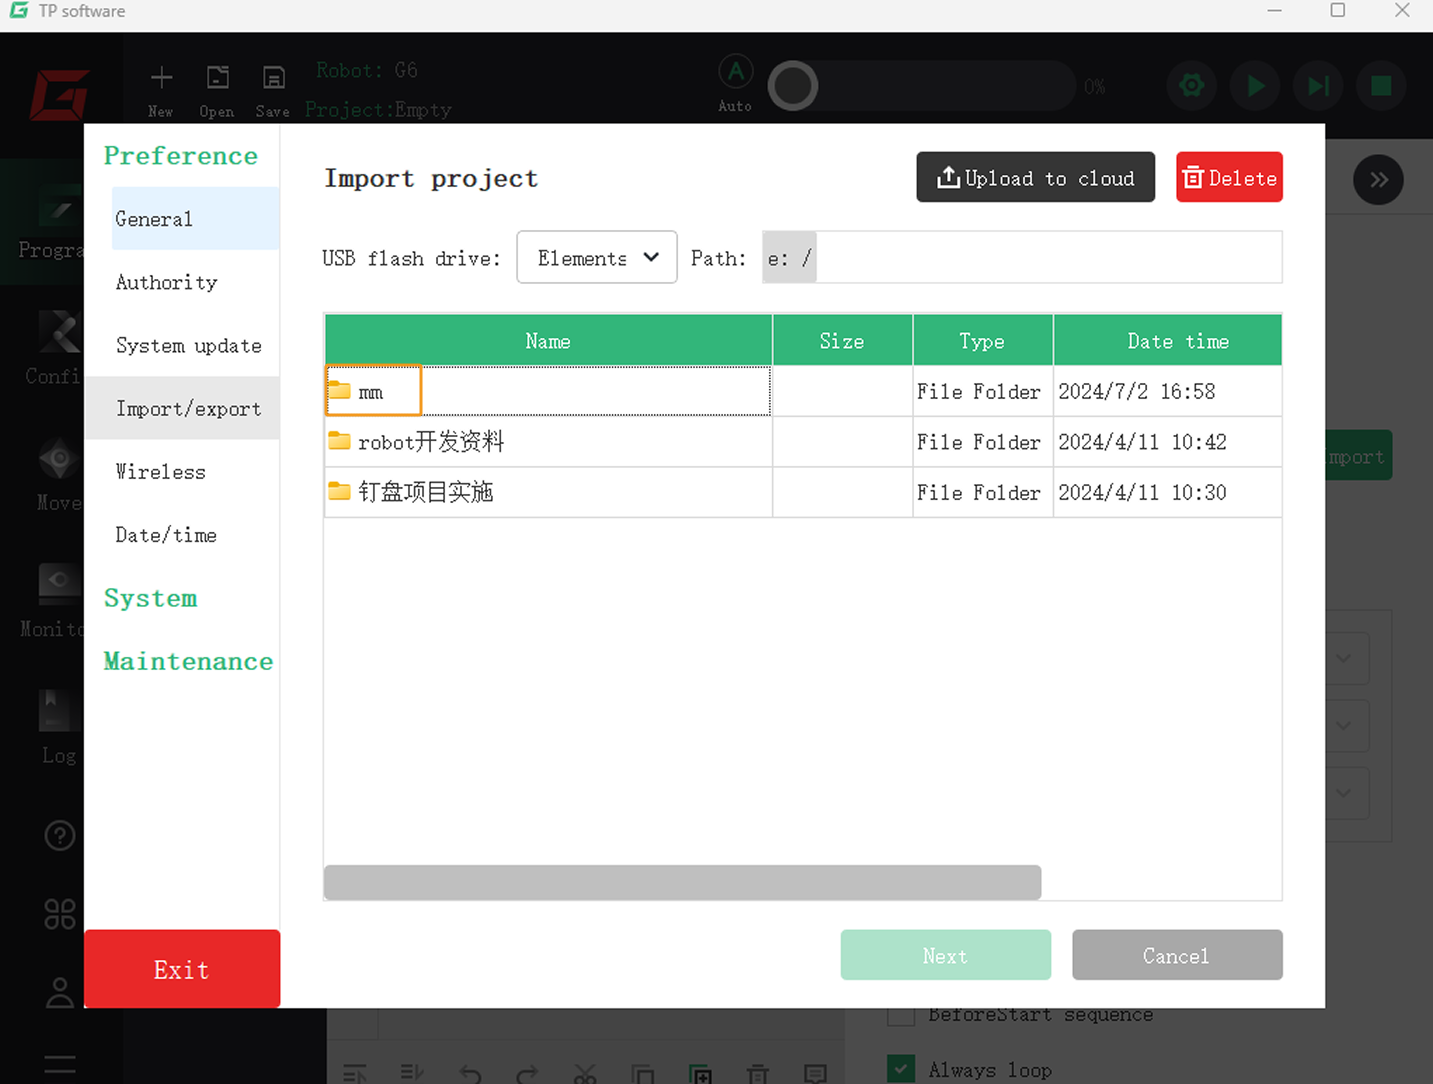
Task: Open the green gear settings button
Action: [x=1192, y=86]
